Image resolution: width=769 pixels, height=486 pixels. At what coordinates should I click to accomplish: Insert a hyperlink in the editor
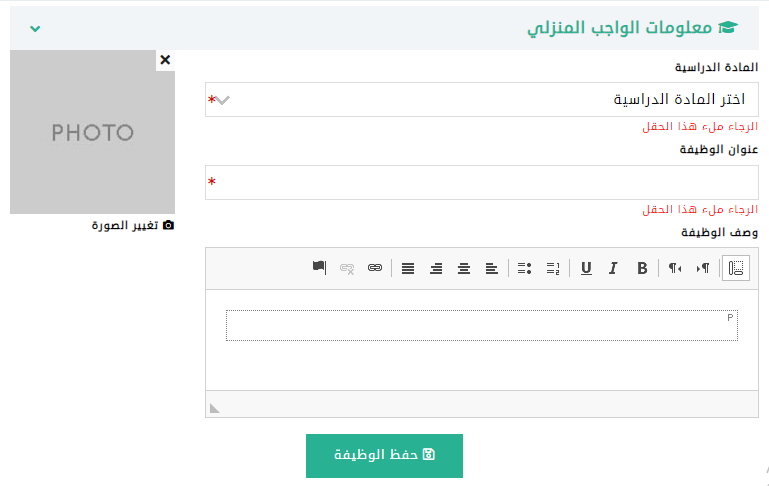tap(375, 268)
